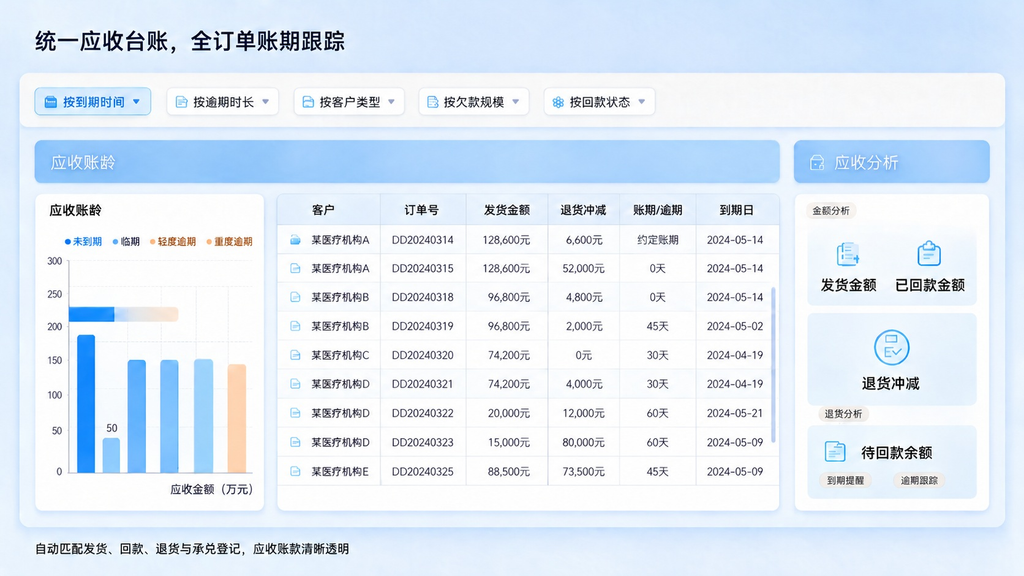This screenshot has height=576, width=1024.
Task: Click the short chart bar labeled 50
Action: pyautogui.click(x=111, y=455)
